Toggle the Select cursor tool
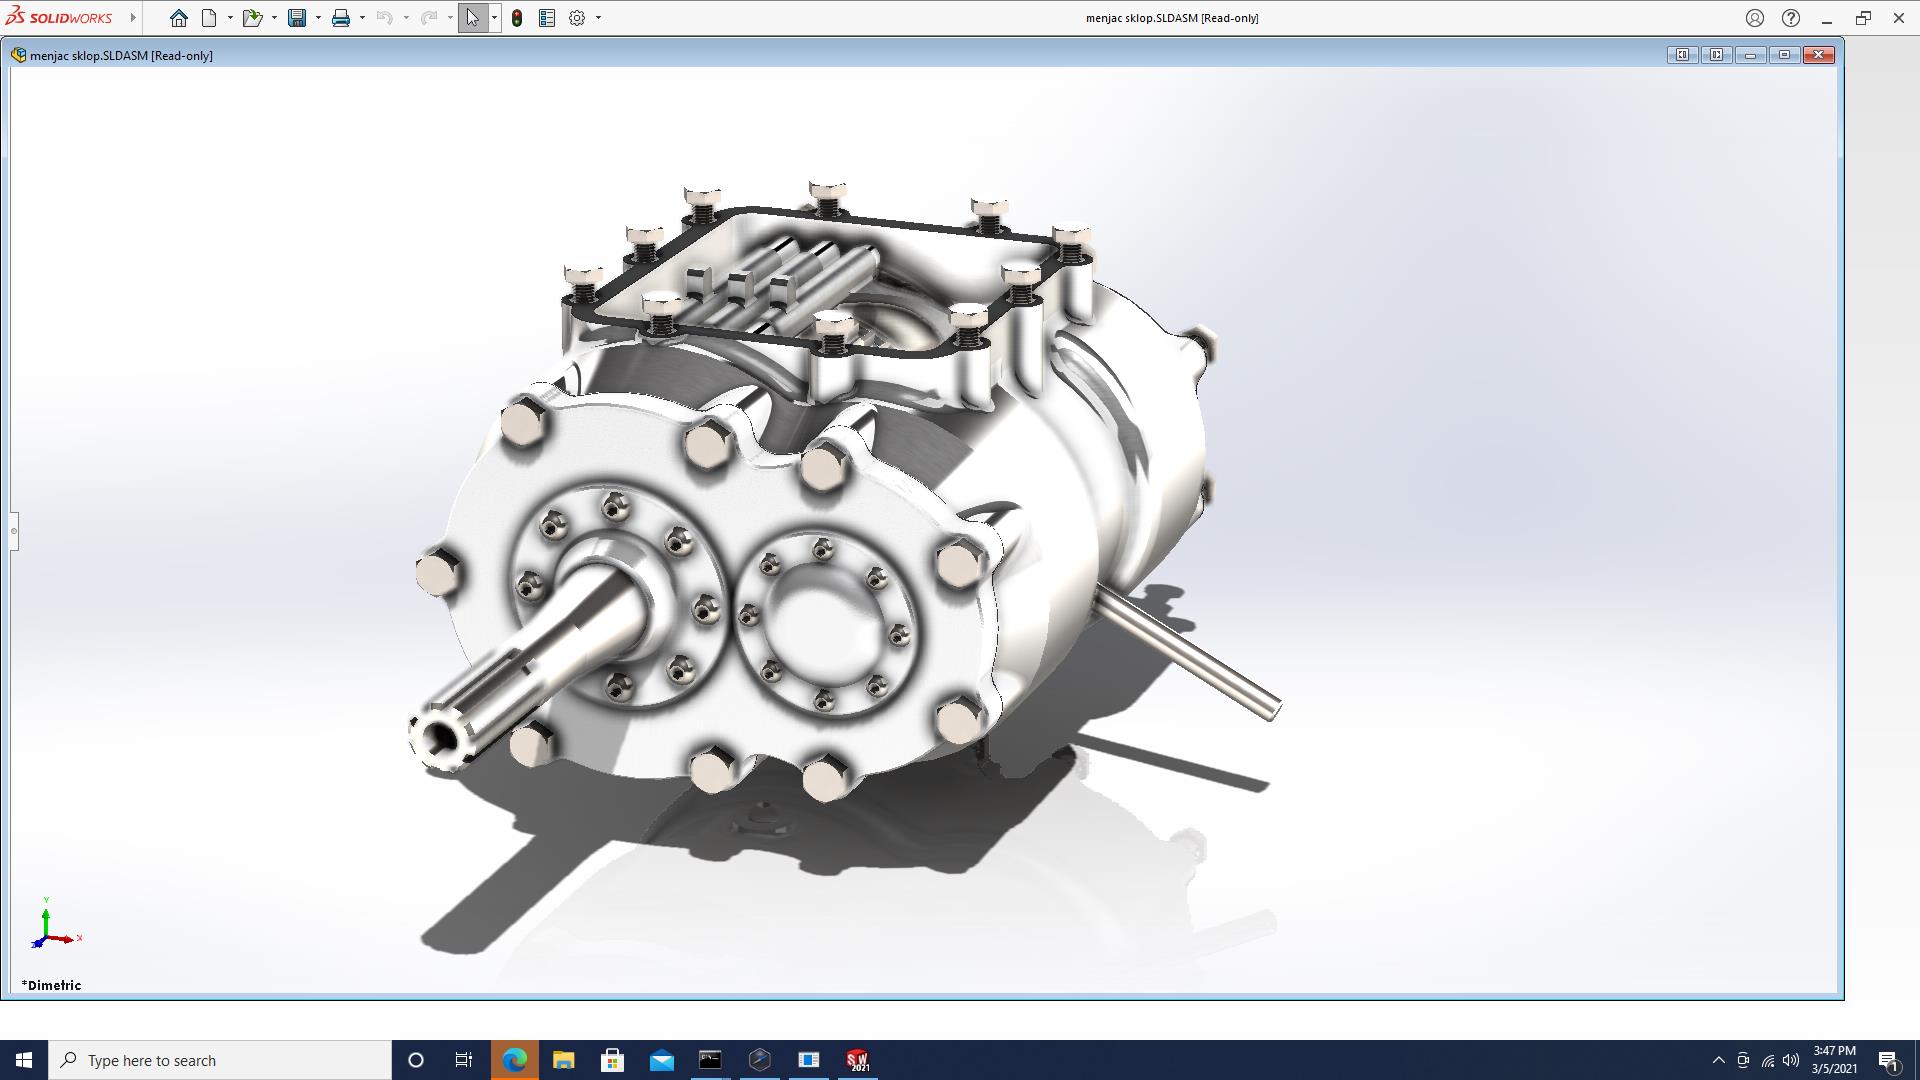The width and height of the screenshot is (1920, 1080). pos(473,18)
